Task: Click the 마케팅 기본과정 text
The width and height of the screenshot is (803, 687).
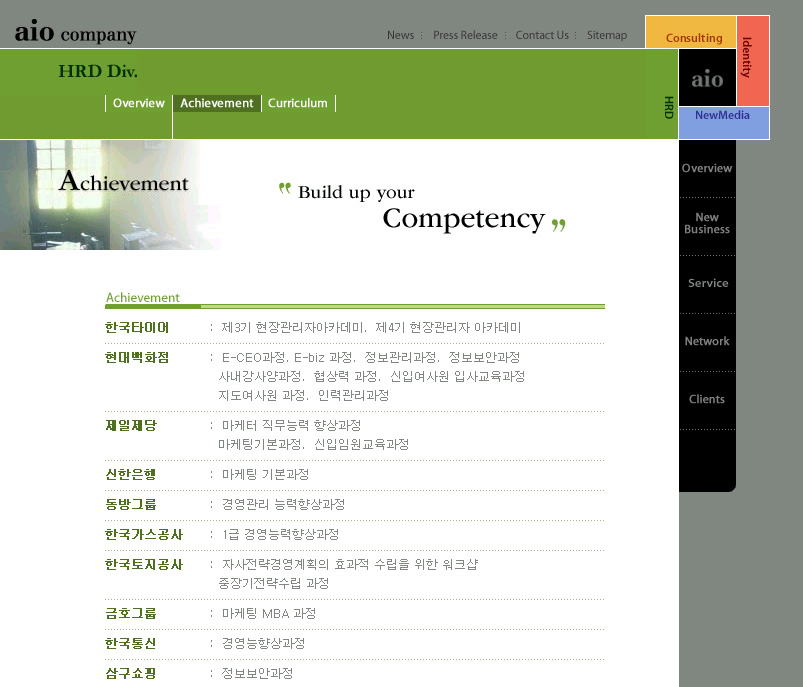Action: tap(265, 474)
